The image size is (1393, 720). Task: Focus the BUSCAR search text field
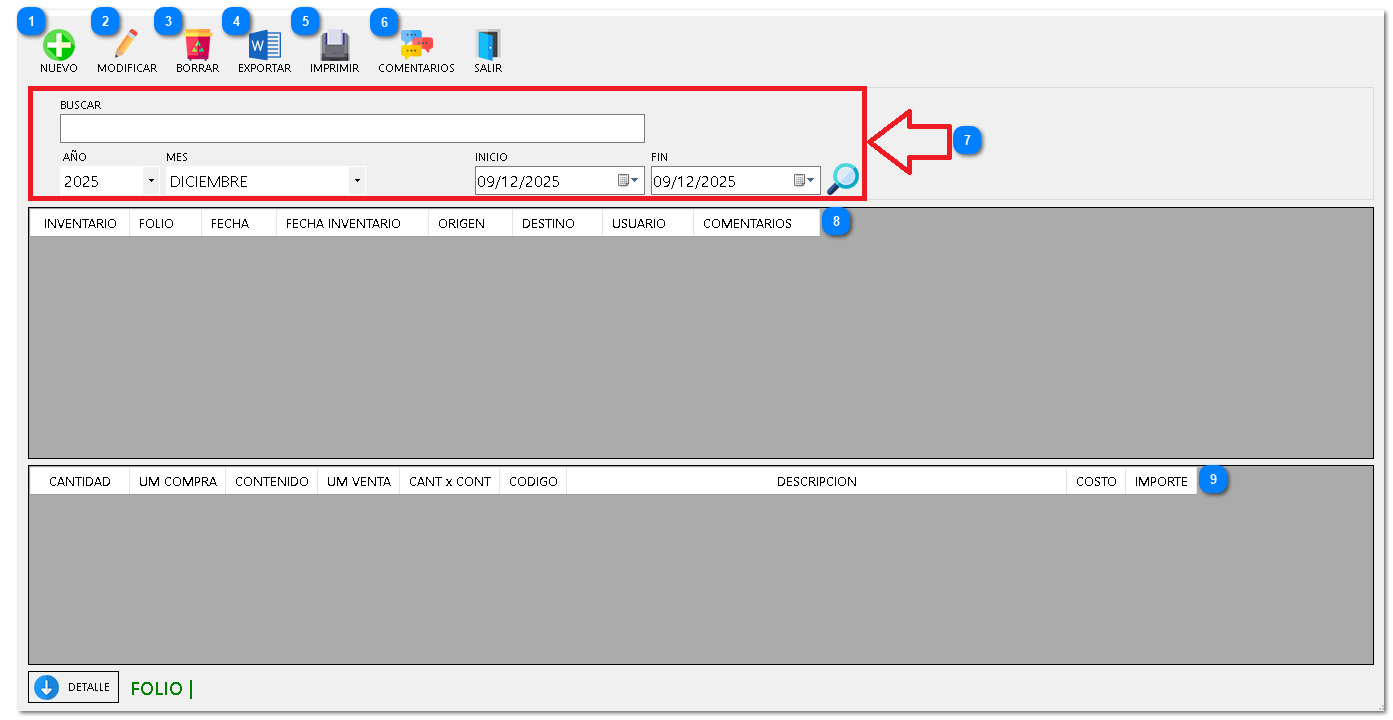click(352, 128)
